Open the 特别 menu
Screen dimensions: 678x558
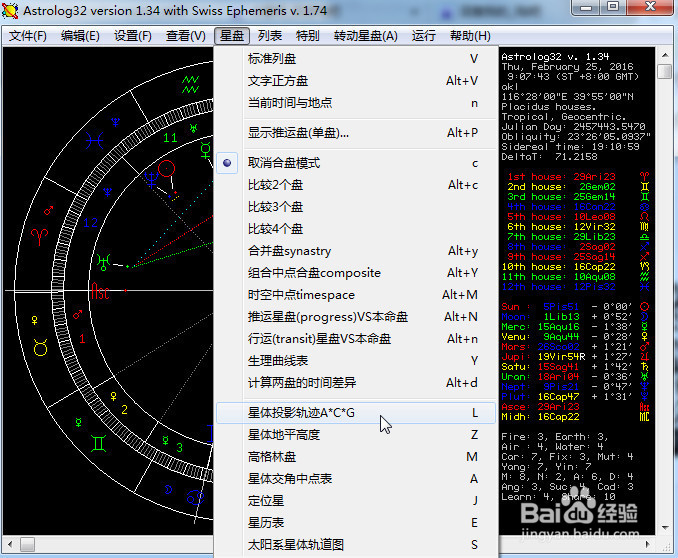(307, 36)
